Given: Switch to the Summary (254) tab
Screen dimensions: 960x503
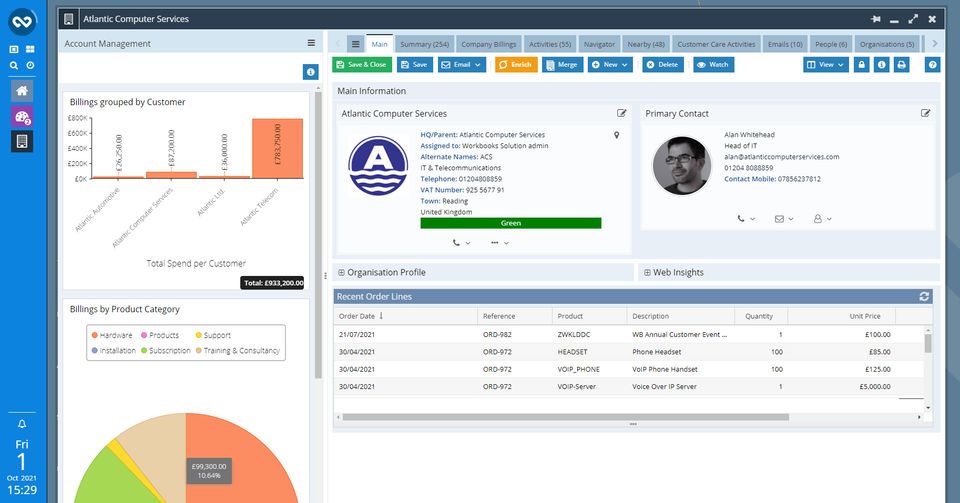Looking at the screenshot, I should 424,44.
